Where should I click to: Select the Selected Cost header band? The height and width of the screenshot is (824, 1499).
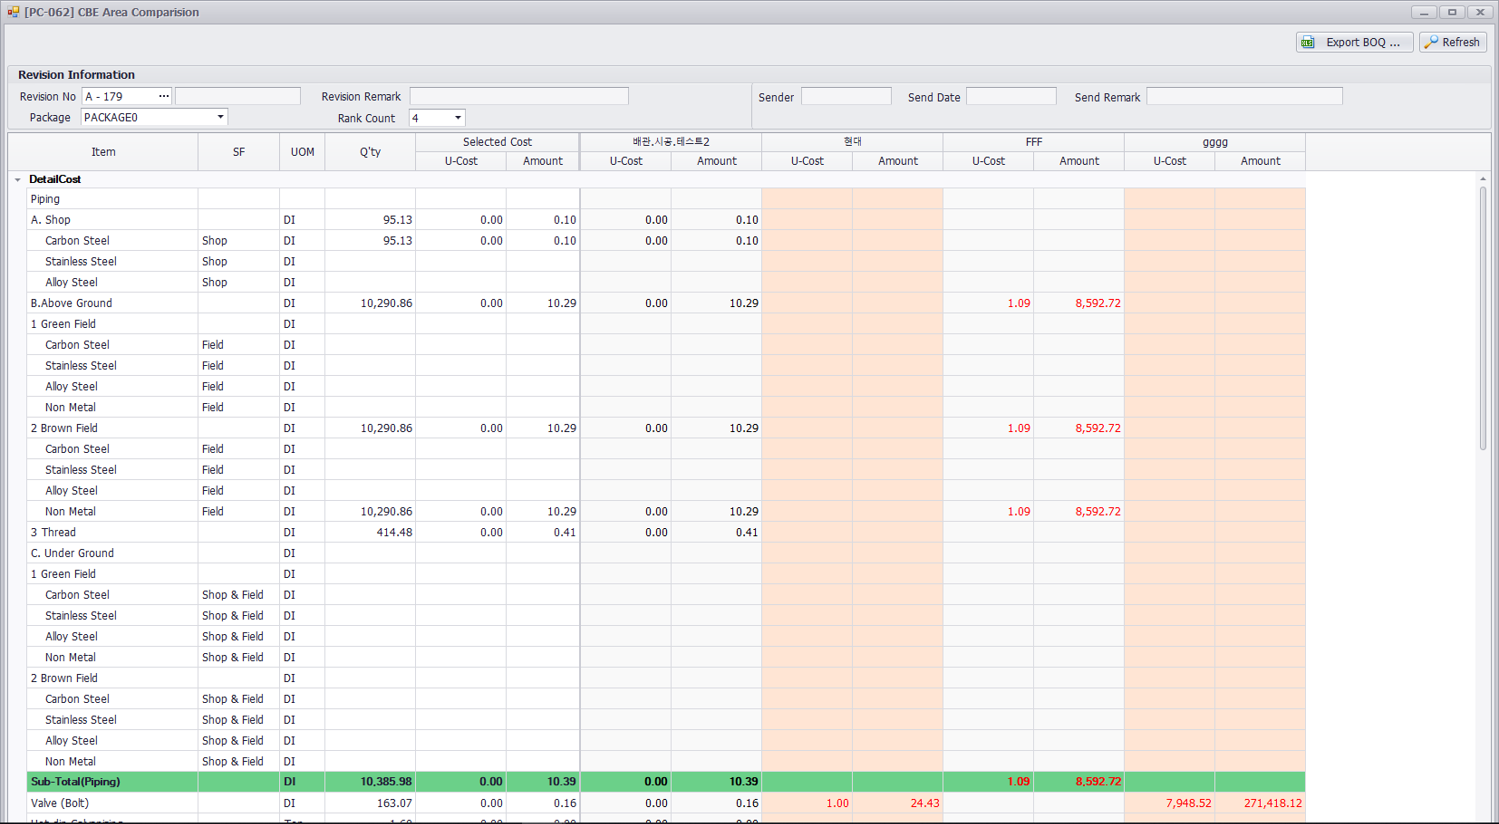[497, 142]
